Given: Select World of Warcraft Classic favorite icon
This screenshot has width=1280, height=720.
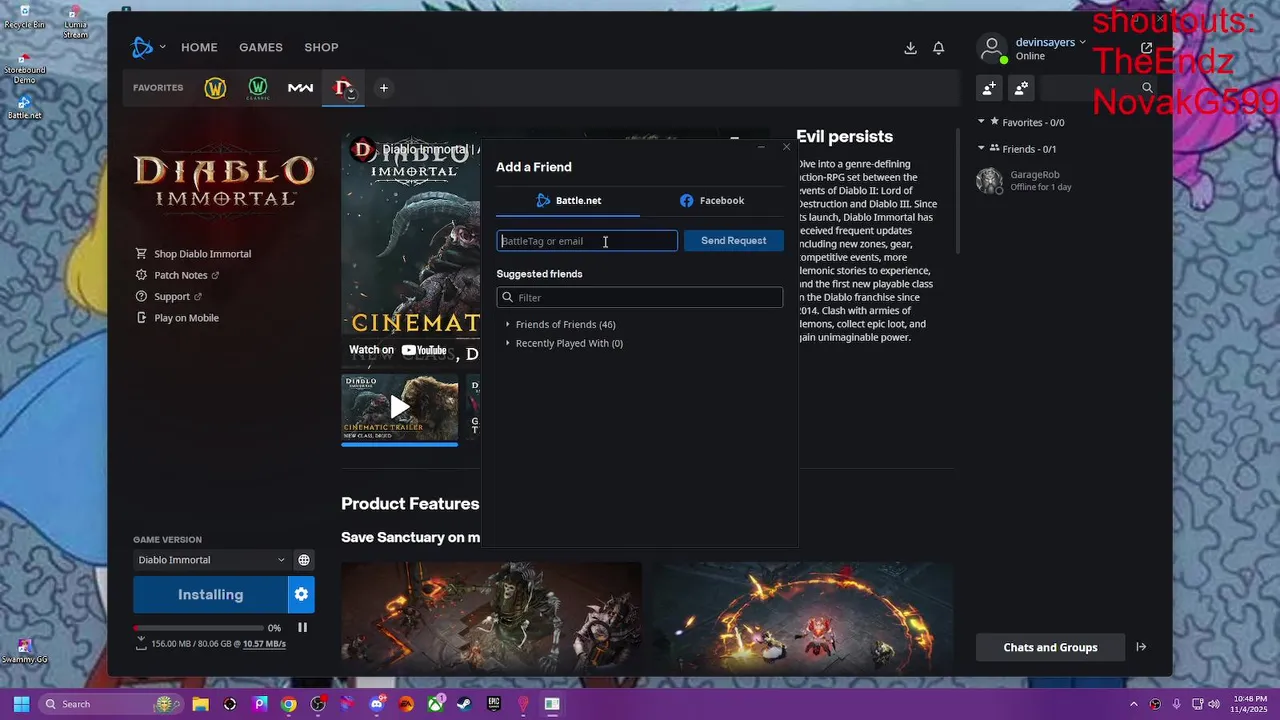Looking at the screenshot, I should point(258,88).
